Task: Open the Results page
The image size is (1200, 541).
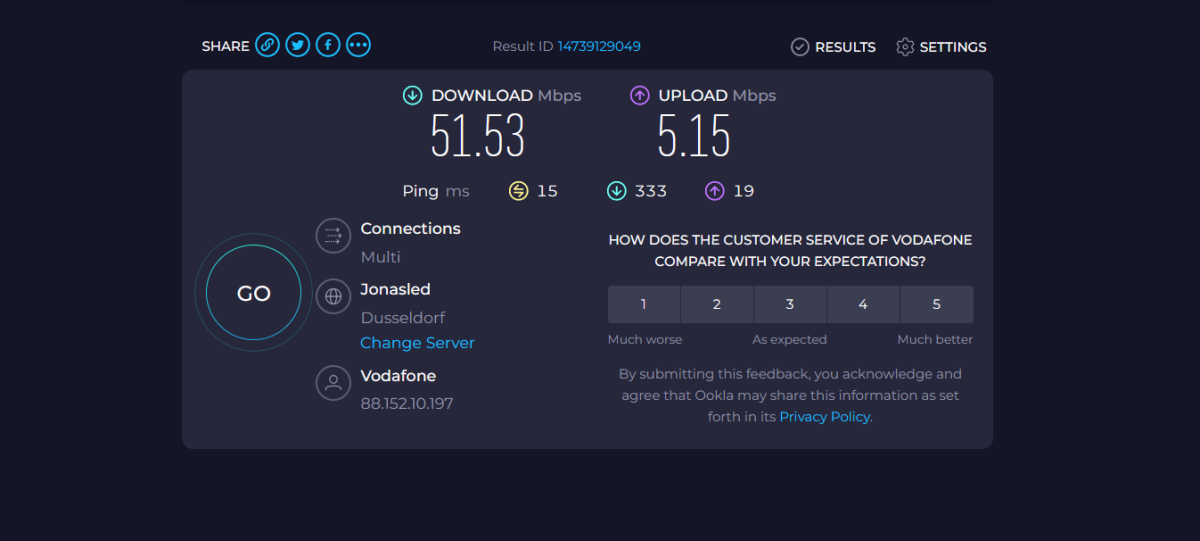Action: tap(833, 47)
